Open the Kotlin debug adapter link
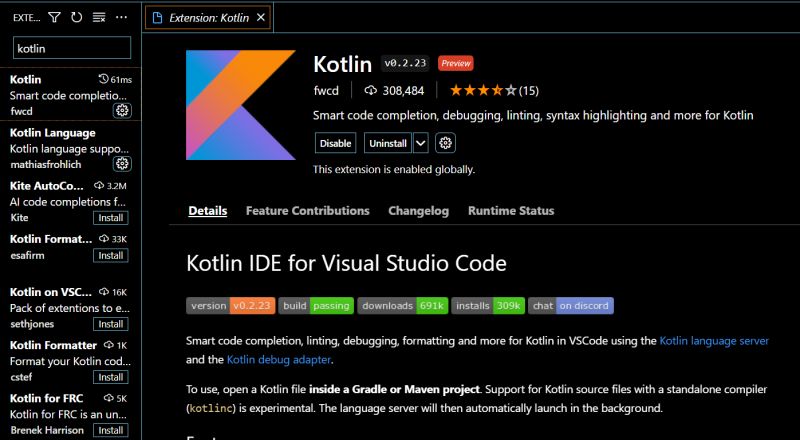The width and height of the screenshot is (800, 440). (x=279, y=359)
